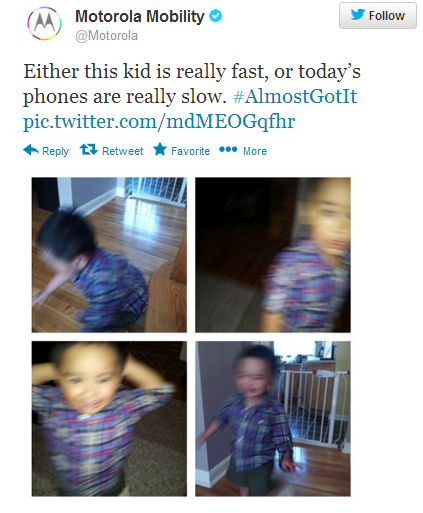Click the Retweet arrows icon
This screenshot has width=423, height=513.
tap(88, 149)
